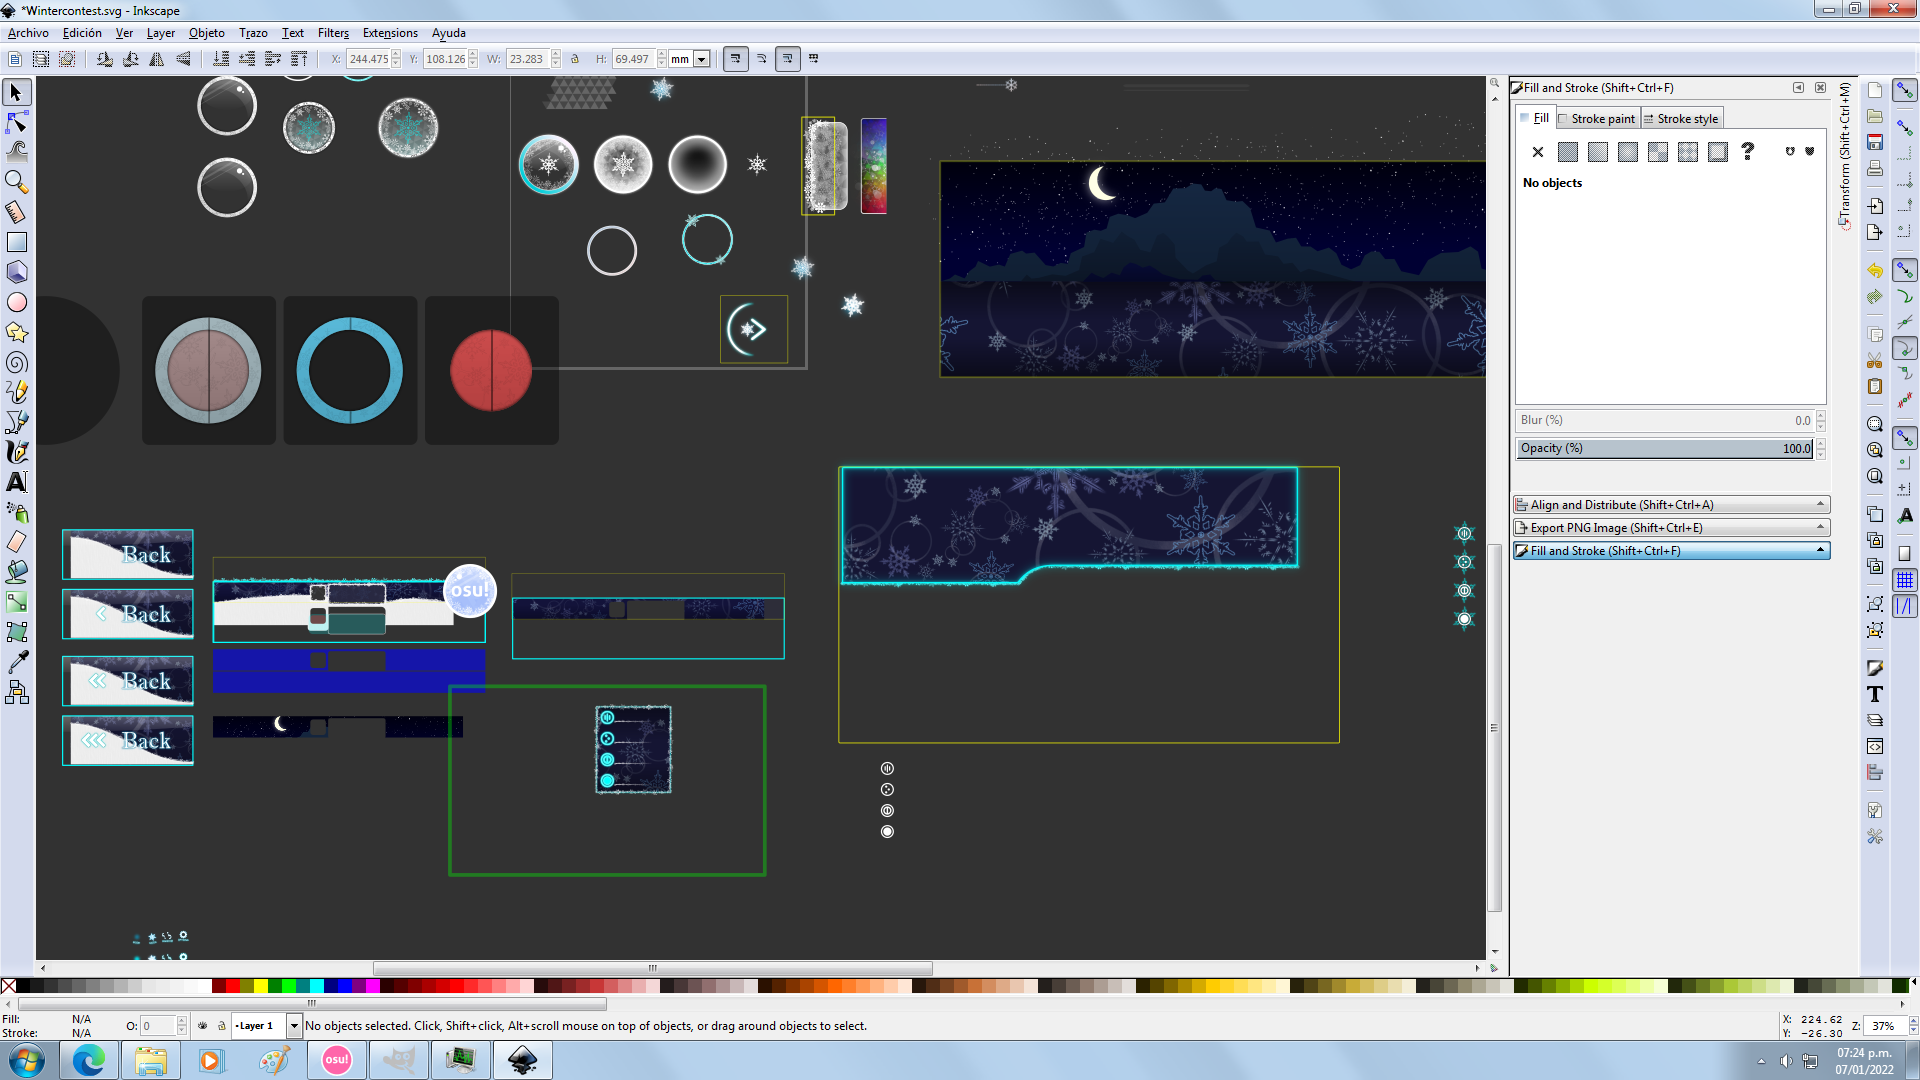1920x1080 pixels.
Task: Toggle snap to grids button
Action: (x=1905, y=580)
